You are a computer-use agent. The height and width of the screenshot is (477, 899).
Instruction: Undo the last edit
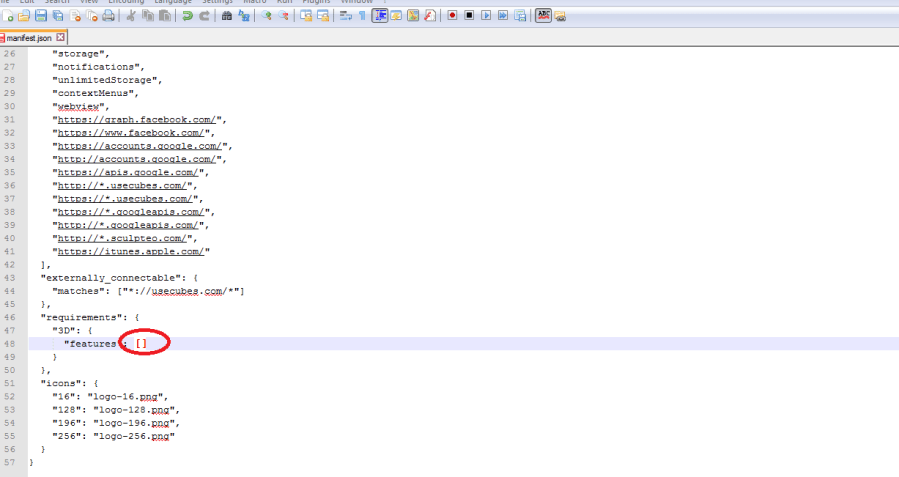click(x=187, y=16)
